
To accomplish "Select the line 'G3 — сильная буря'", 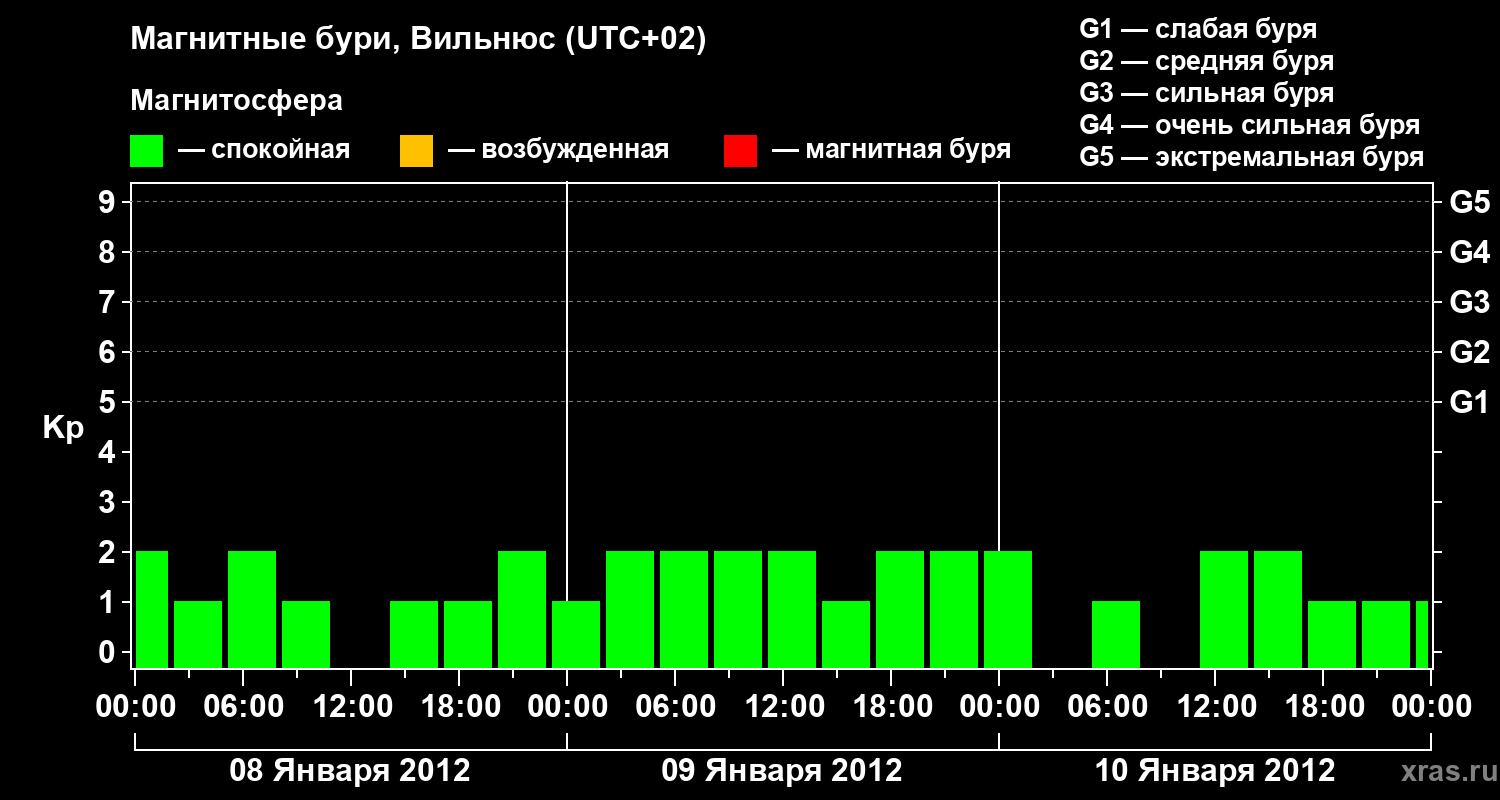I will 1206,93.
